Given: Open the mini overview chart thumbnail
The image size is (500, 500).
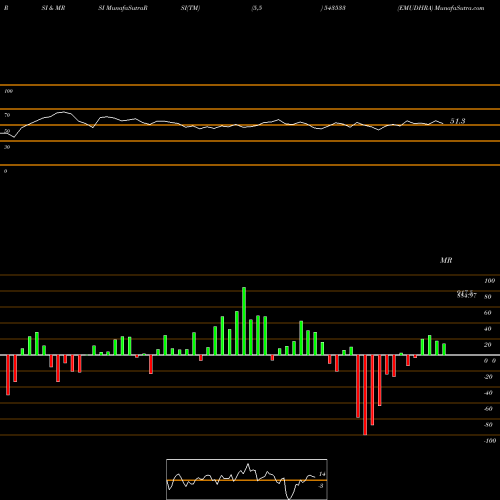Looking at the screenshot, I should click(x=247, y=479).
